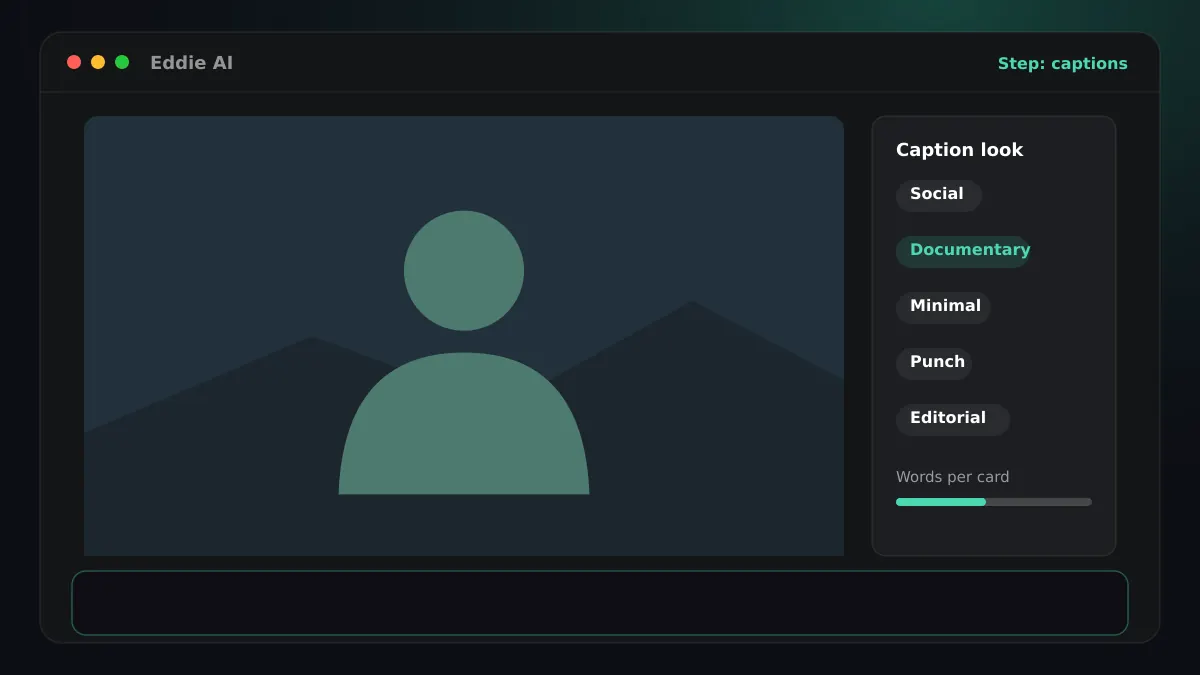Adjust the Words per card slider

pos(994,502)
